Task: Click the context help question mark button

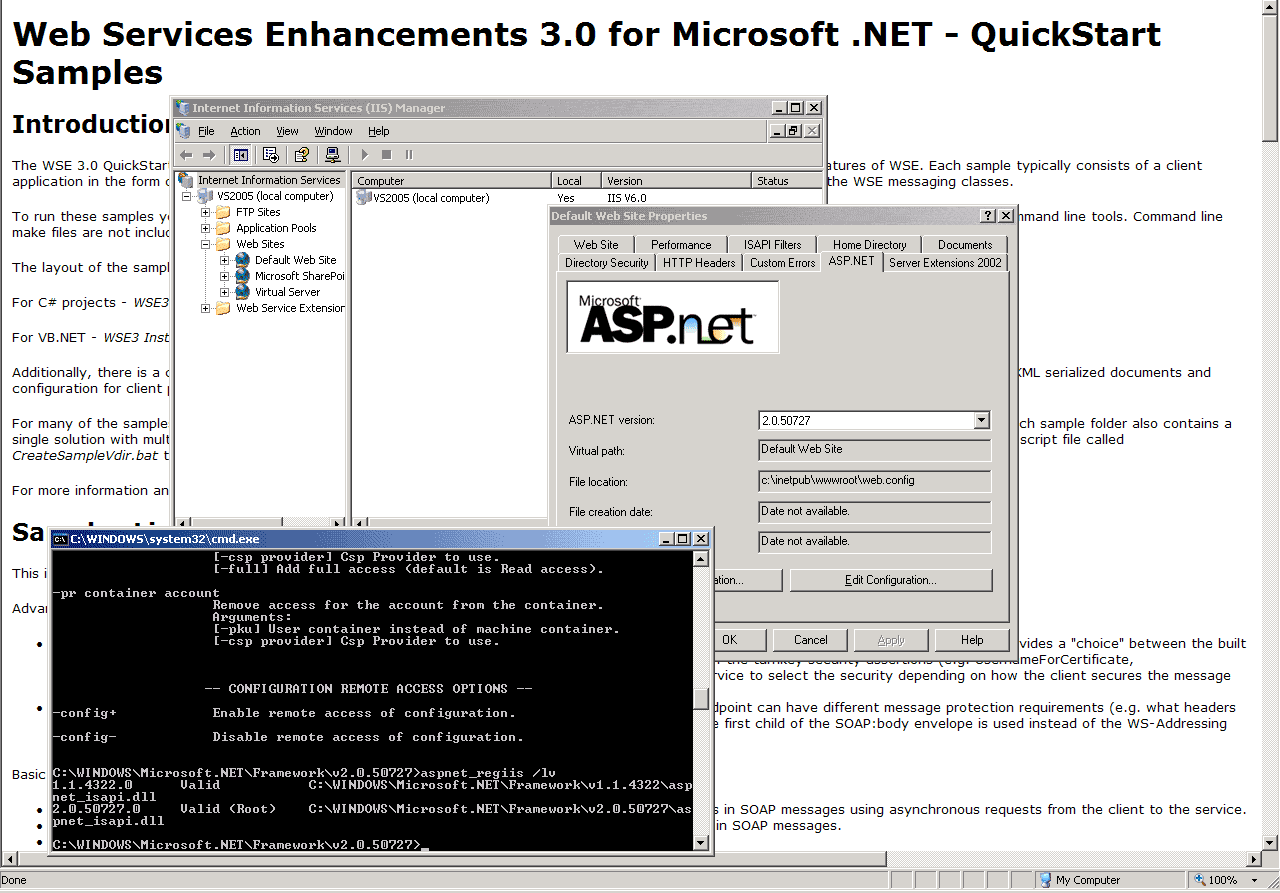Action: point(988,216)
